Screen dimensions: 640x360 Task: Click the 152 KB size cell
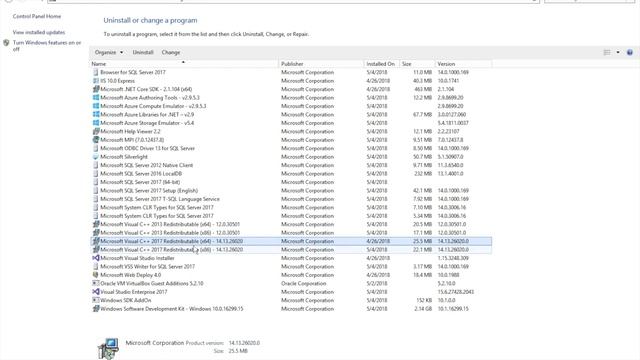[x=424, y=300]
